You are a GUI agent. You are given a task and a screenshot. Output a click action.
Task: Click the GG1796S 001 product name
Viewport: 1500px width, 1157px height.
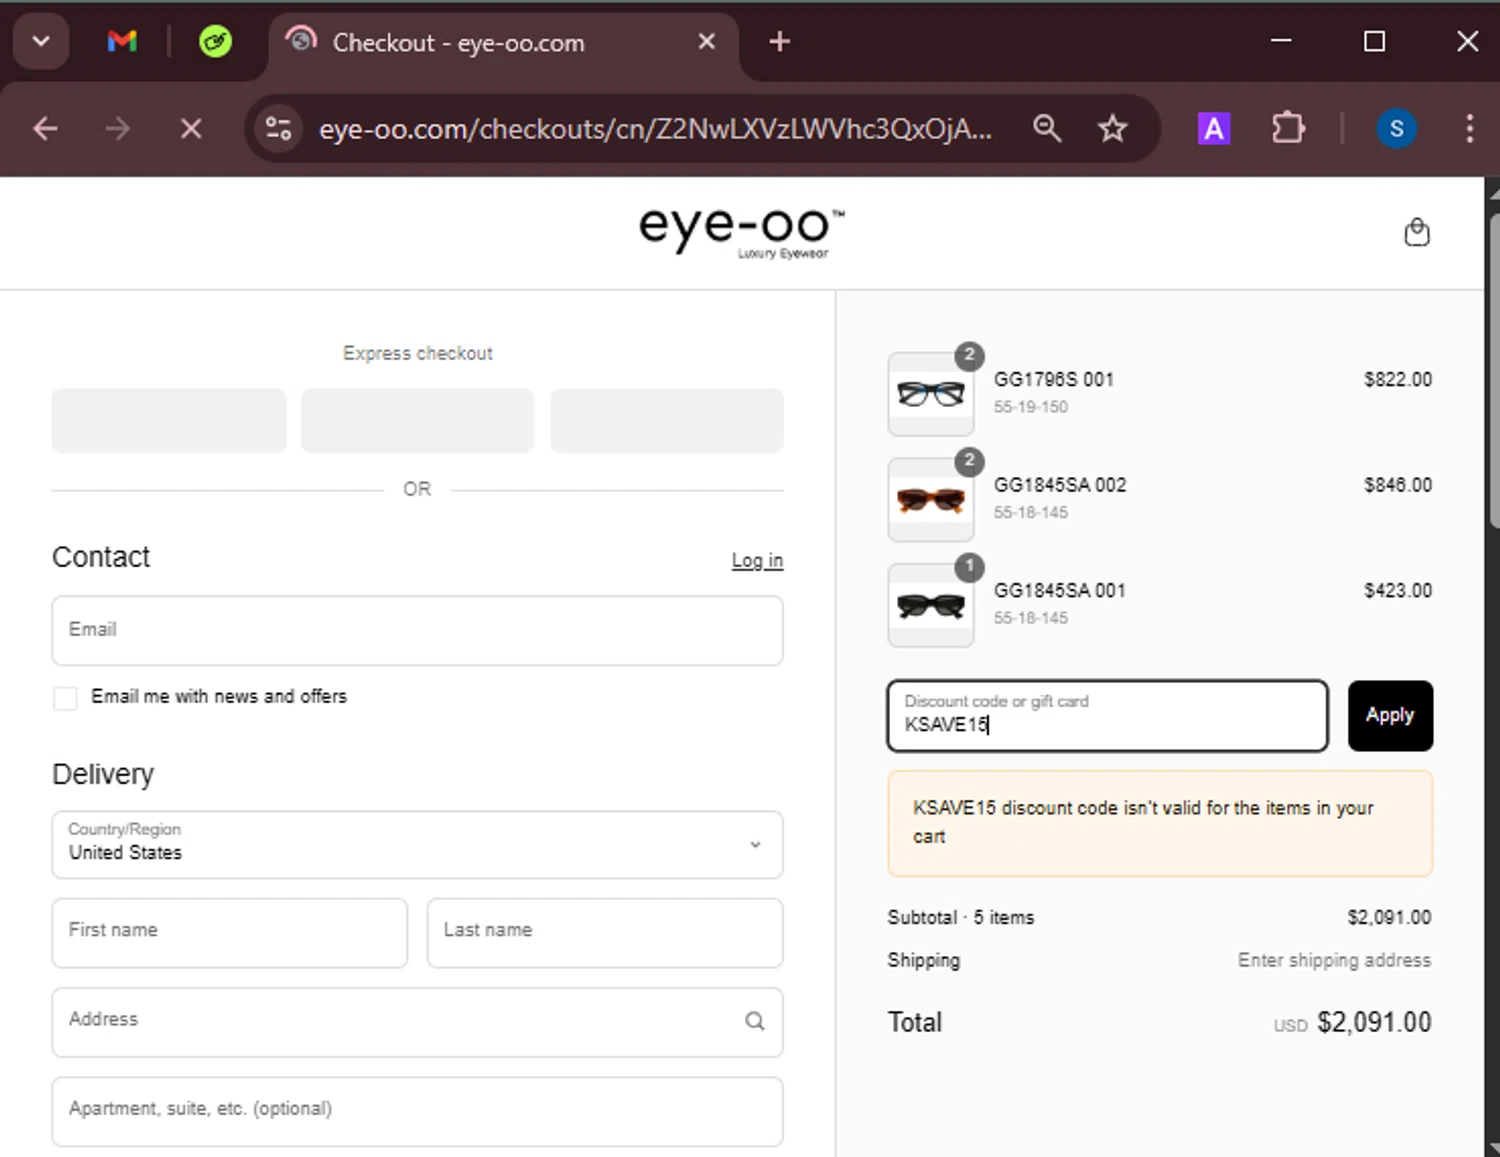(1053, 380)
